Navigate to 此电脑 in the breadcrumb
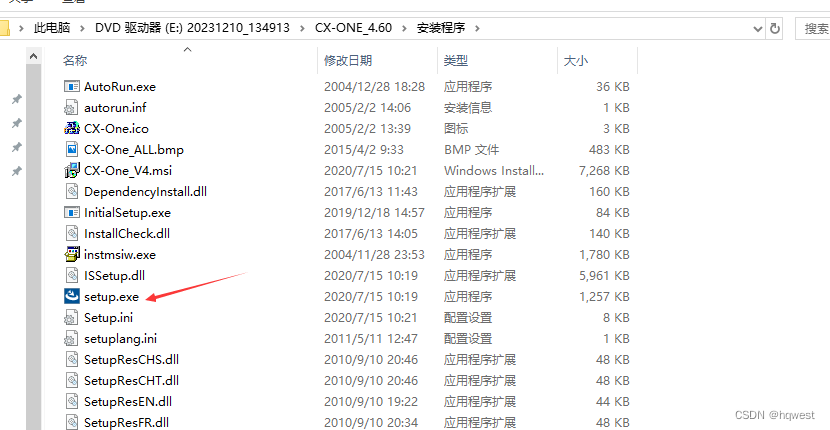This screenshot has width=830, height=430. [52, 28]
